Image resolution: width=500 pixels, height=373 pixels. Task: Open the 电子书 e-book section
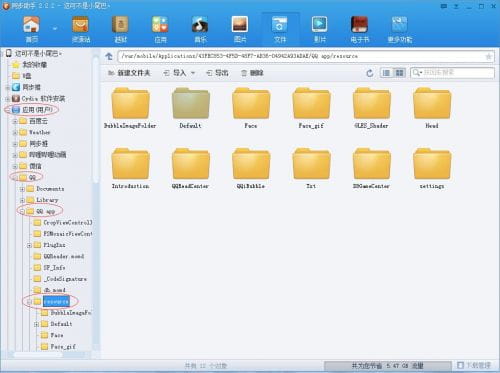[x=360, y=29]
